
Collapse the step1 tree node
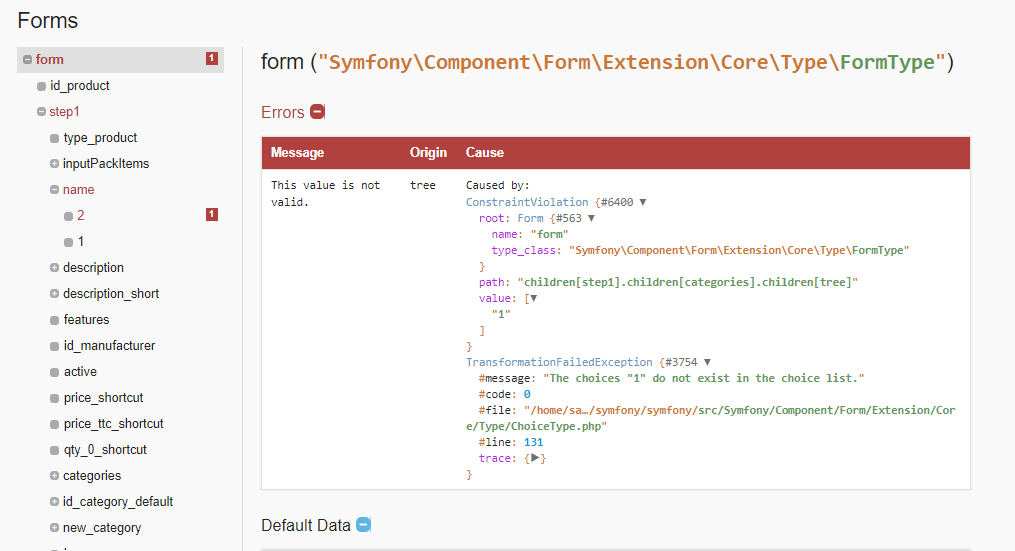point(41,111)
